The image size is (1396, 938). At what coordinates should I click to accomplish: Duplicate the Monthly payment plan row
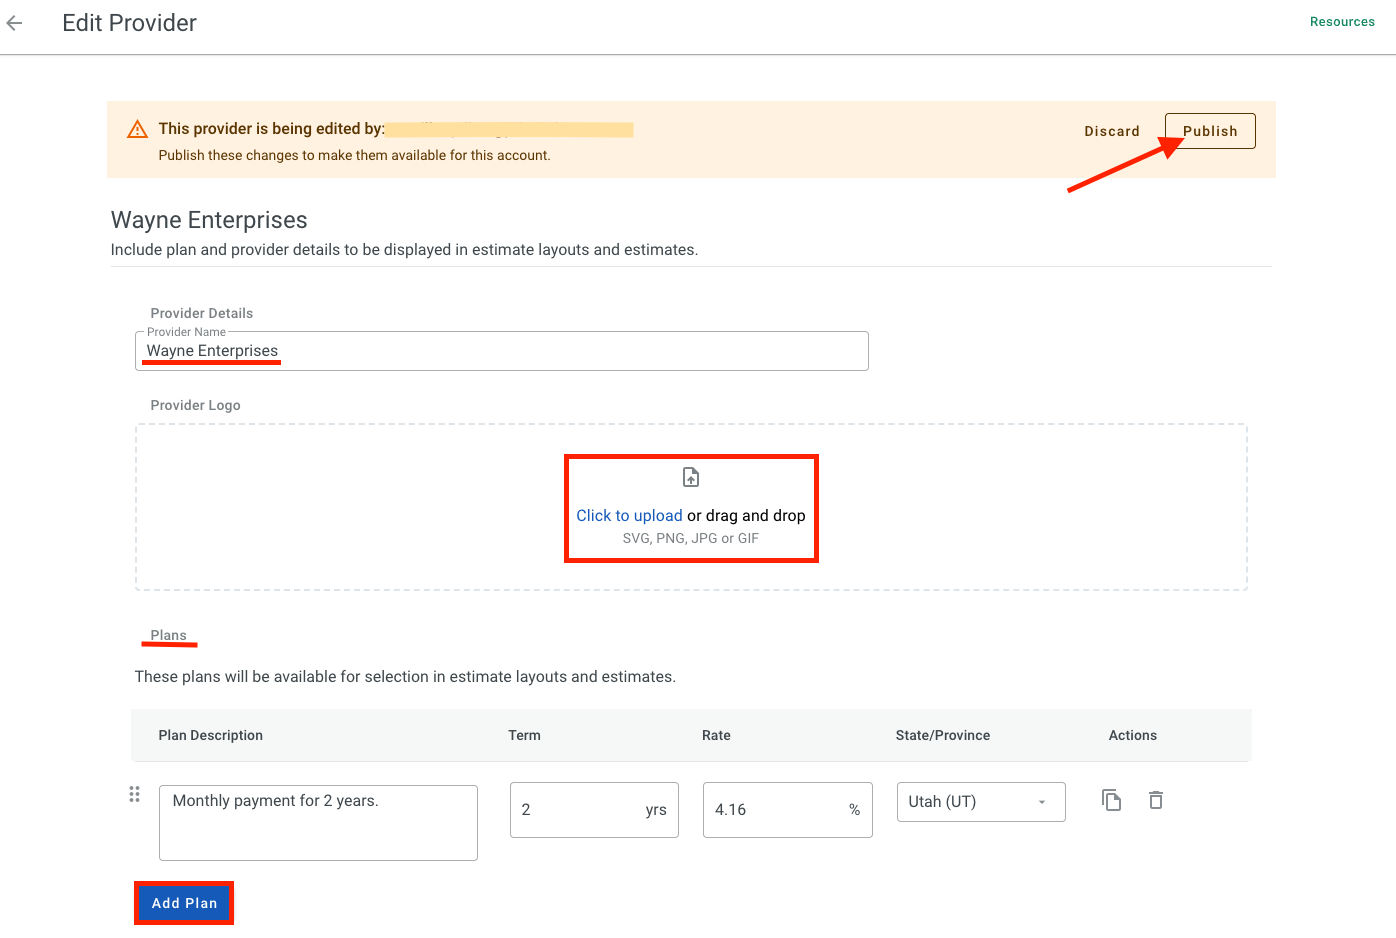click(1111, 800)
